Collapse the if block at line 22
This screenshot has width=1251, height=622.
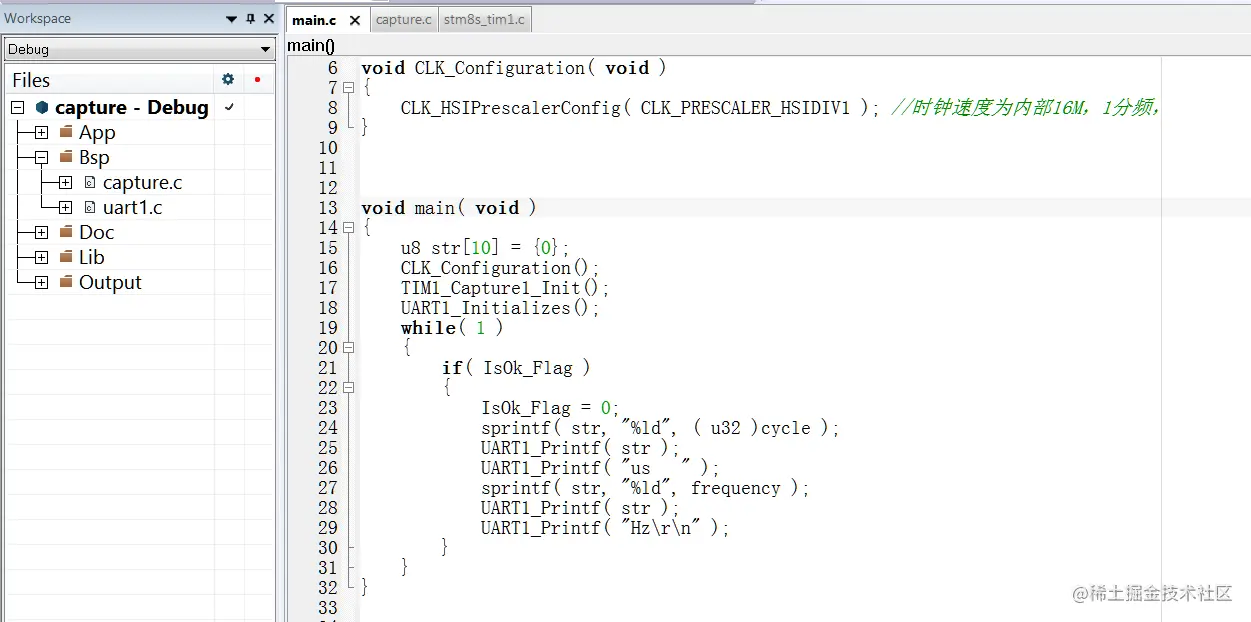348,388
